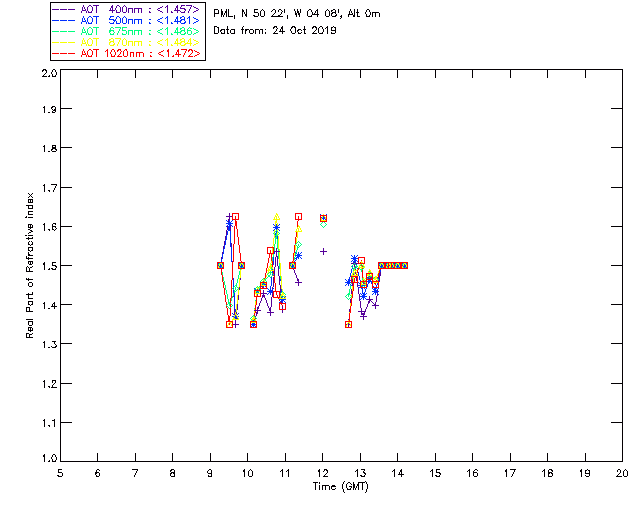Click the 1.7 y-axis label
This screenshot has height=512, width=640.
[x=49, y=188]
